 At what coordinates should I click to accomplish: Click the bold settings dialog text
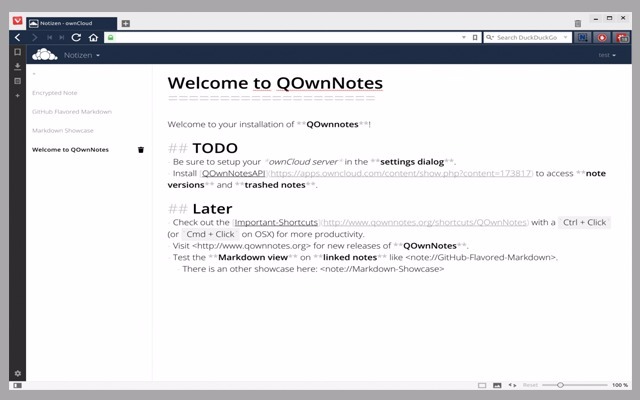point(412,162)
